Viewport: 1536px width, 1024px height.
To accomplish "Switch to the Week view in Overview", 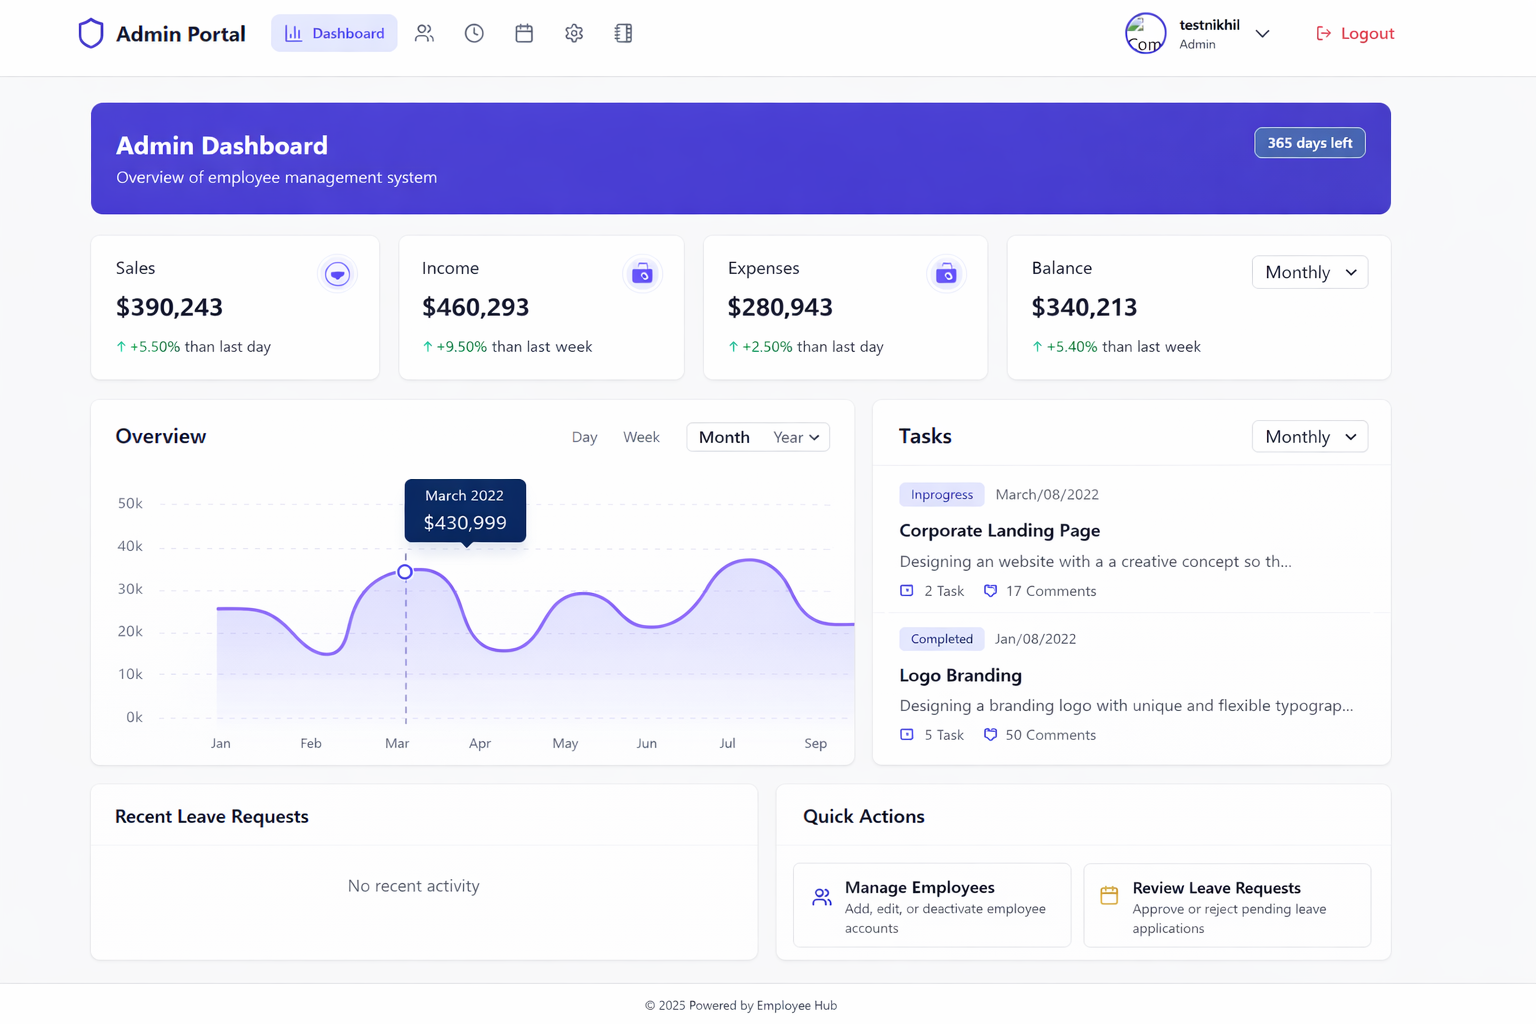I will point(641,437).
